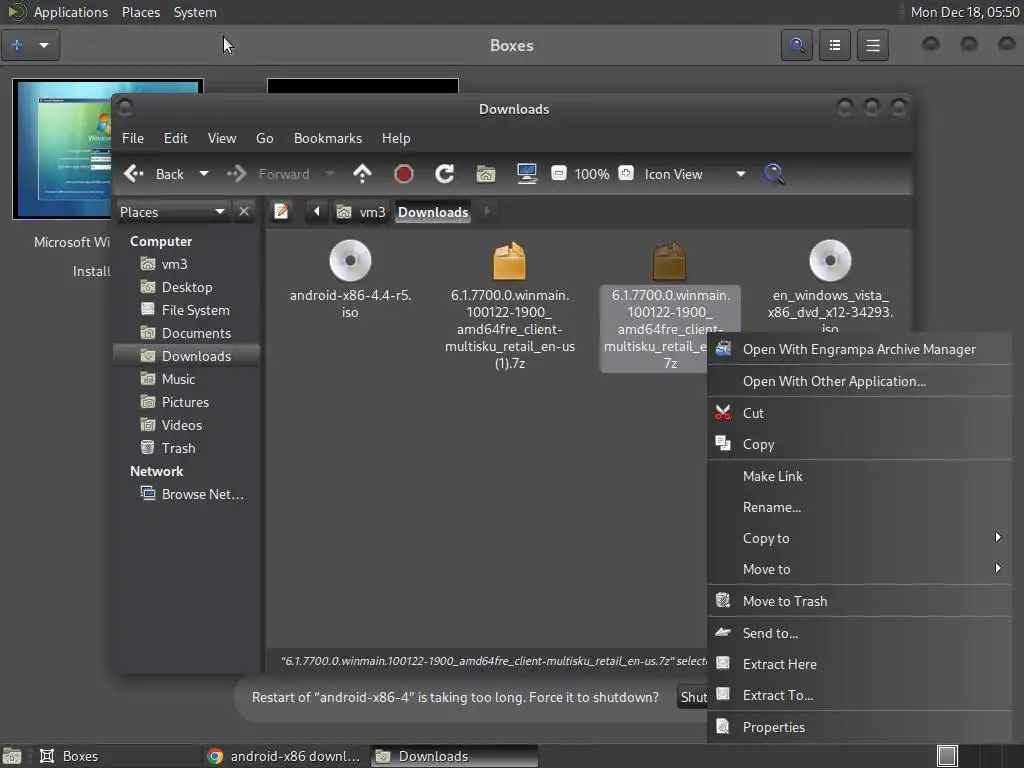This screenshot has height=768, width=1024.
Task: Select File System in the sidebar
Action: click(x=186, y=310)
